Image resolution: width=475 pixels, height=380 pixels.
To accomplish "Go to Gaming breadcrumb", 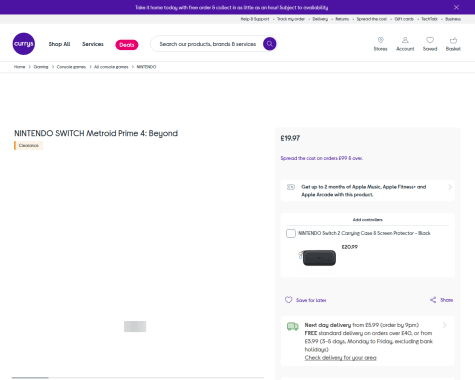I will (41, 67).
